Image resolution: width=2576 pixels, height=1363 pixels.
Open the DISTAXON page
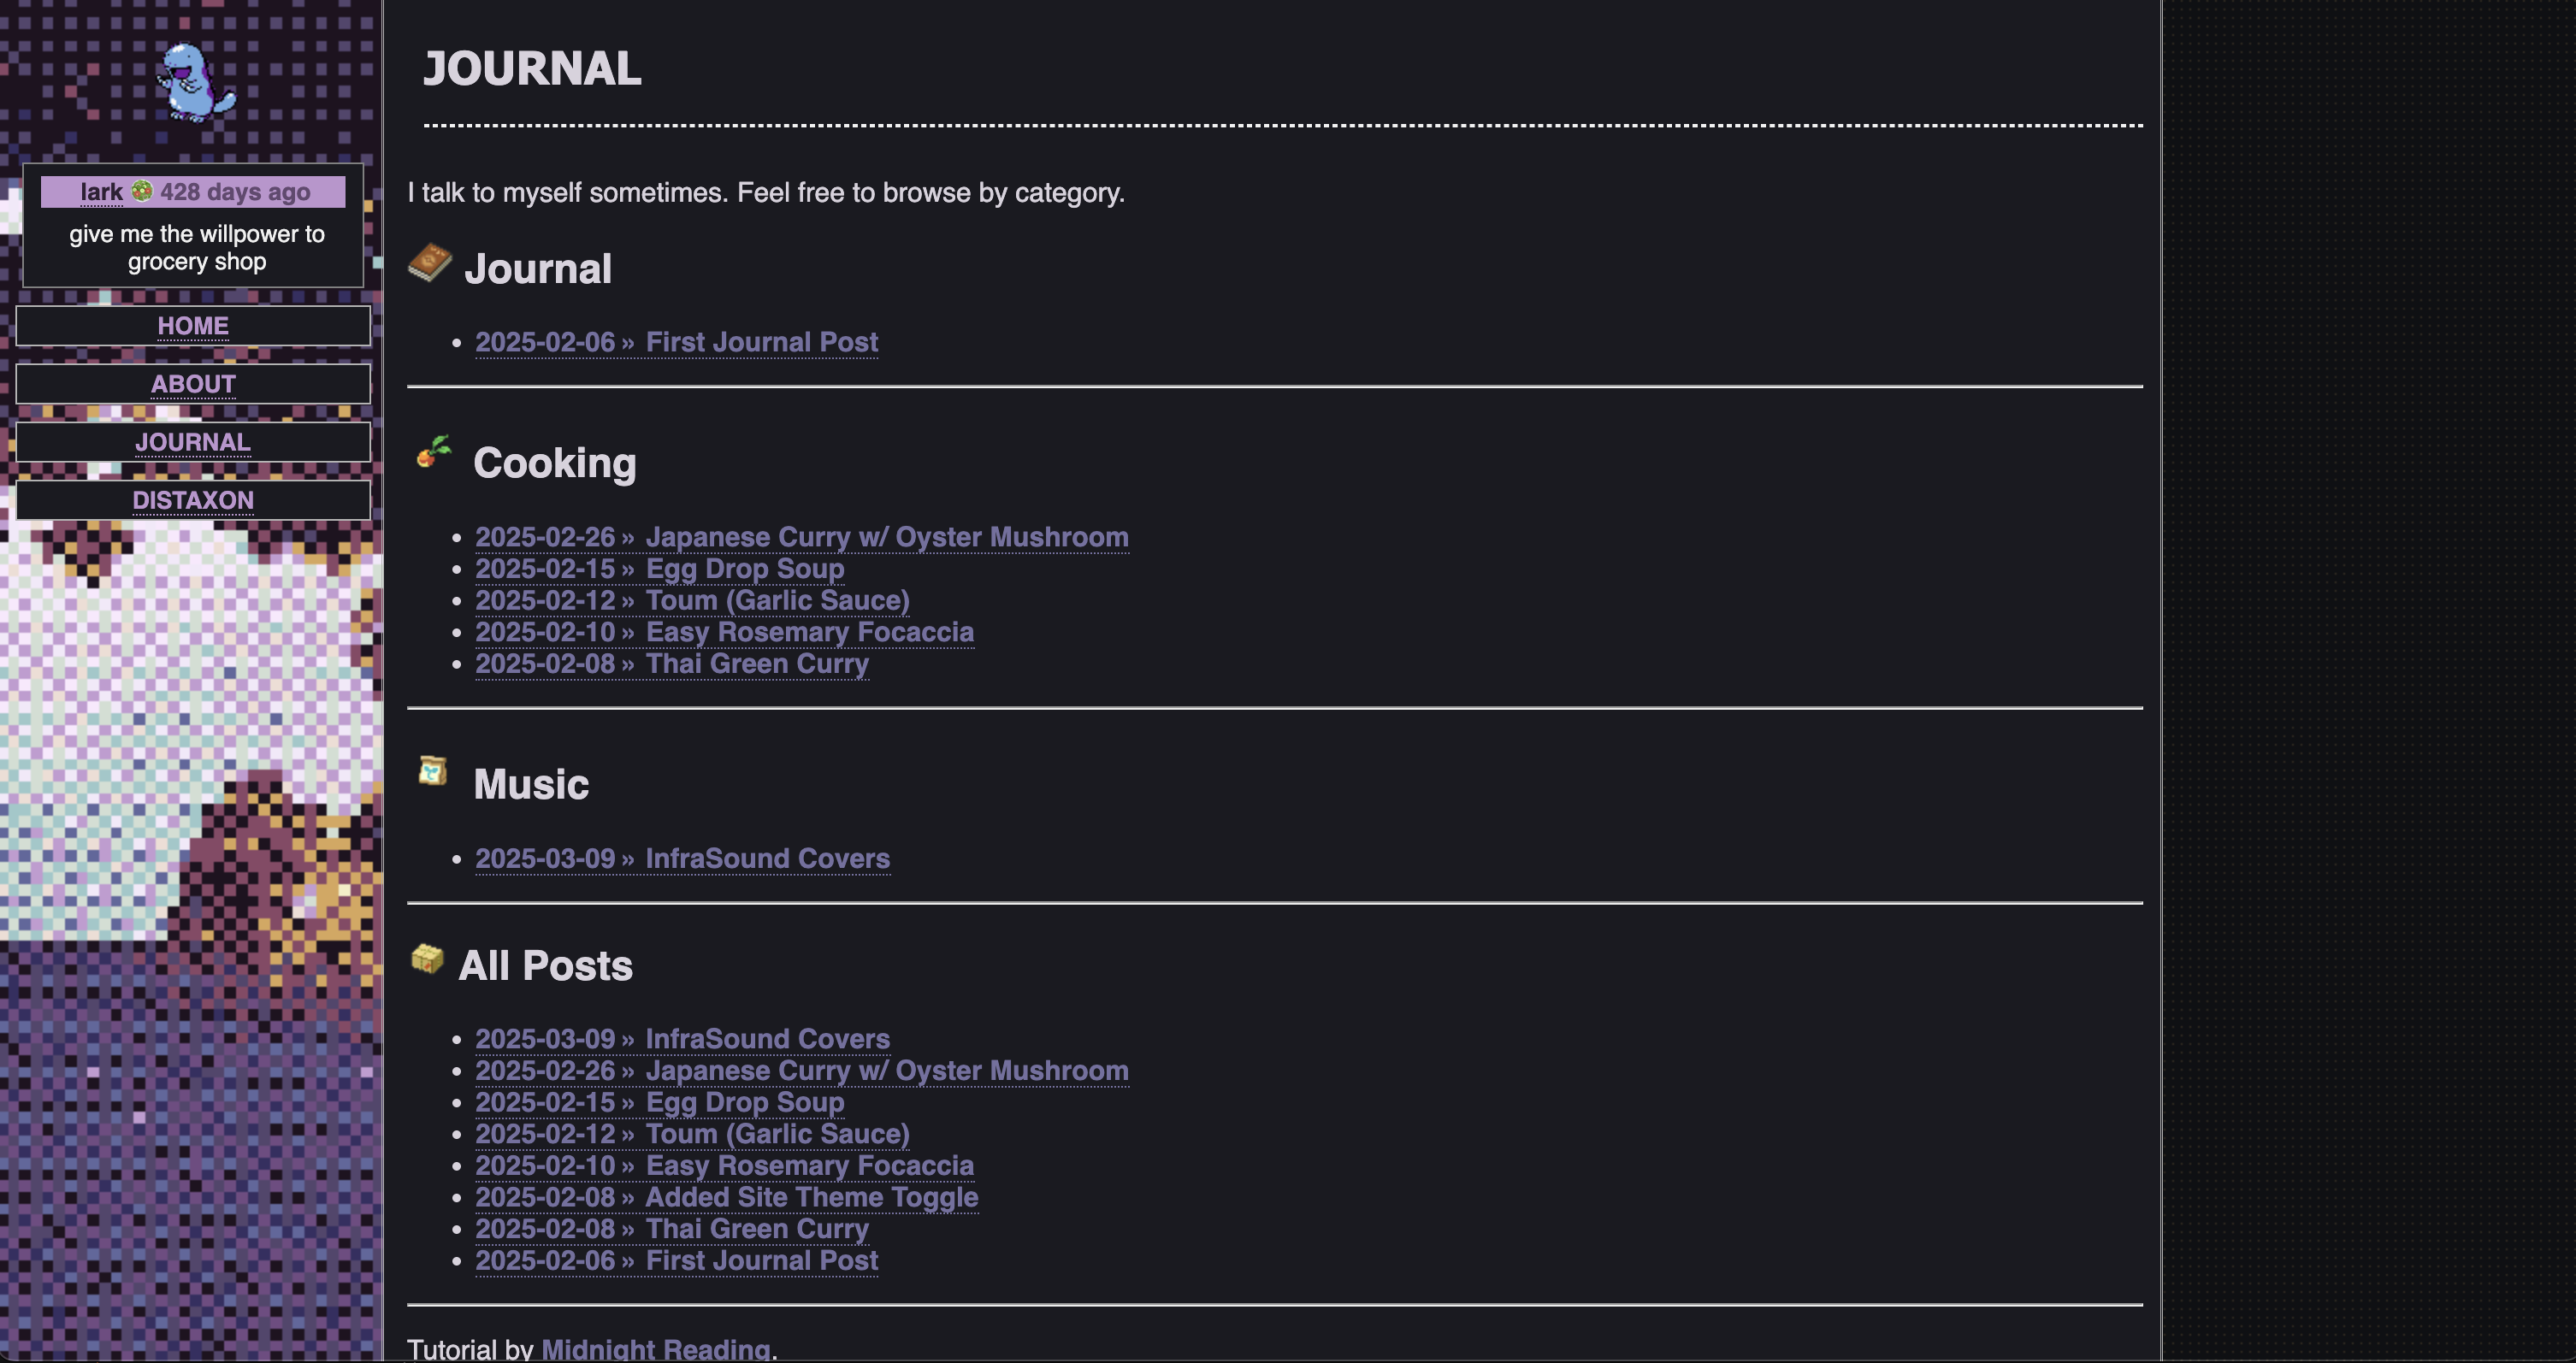[x=193, y=500]
